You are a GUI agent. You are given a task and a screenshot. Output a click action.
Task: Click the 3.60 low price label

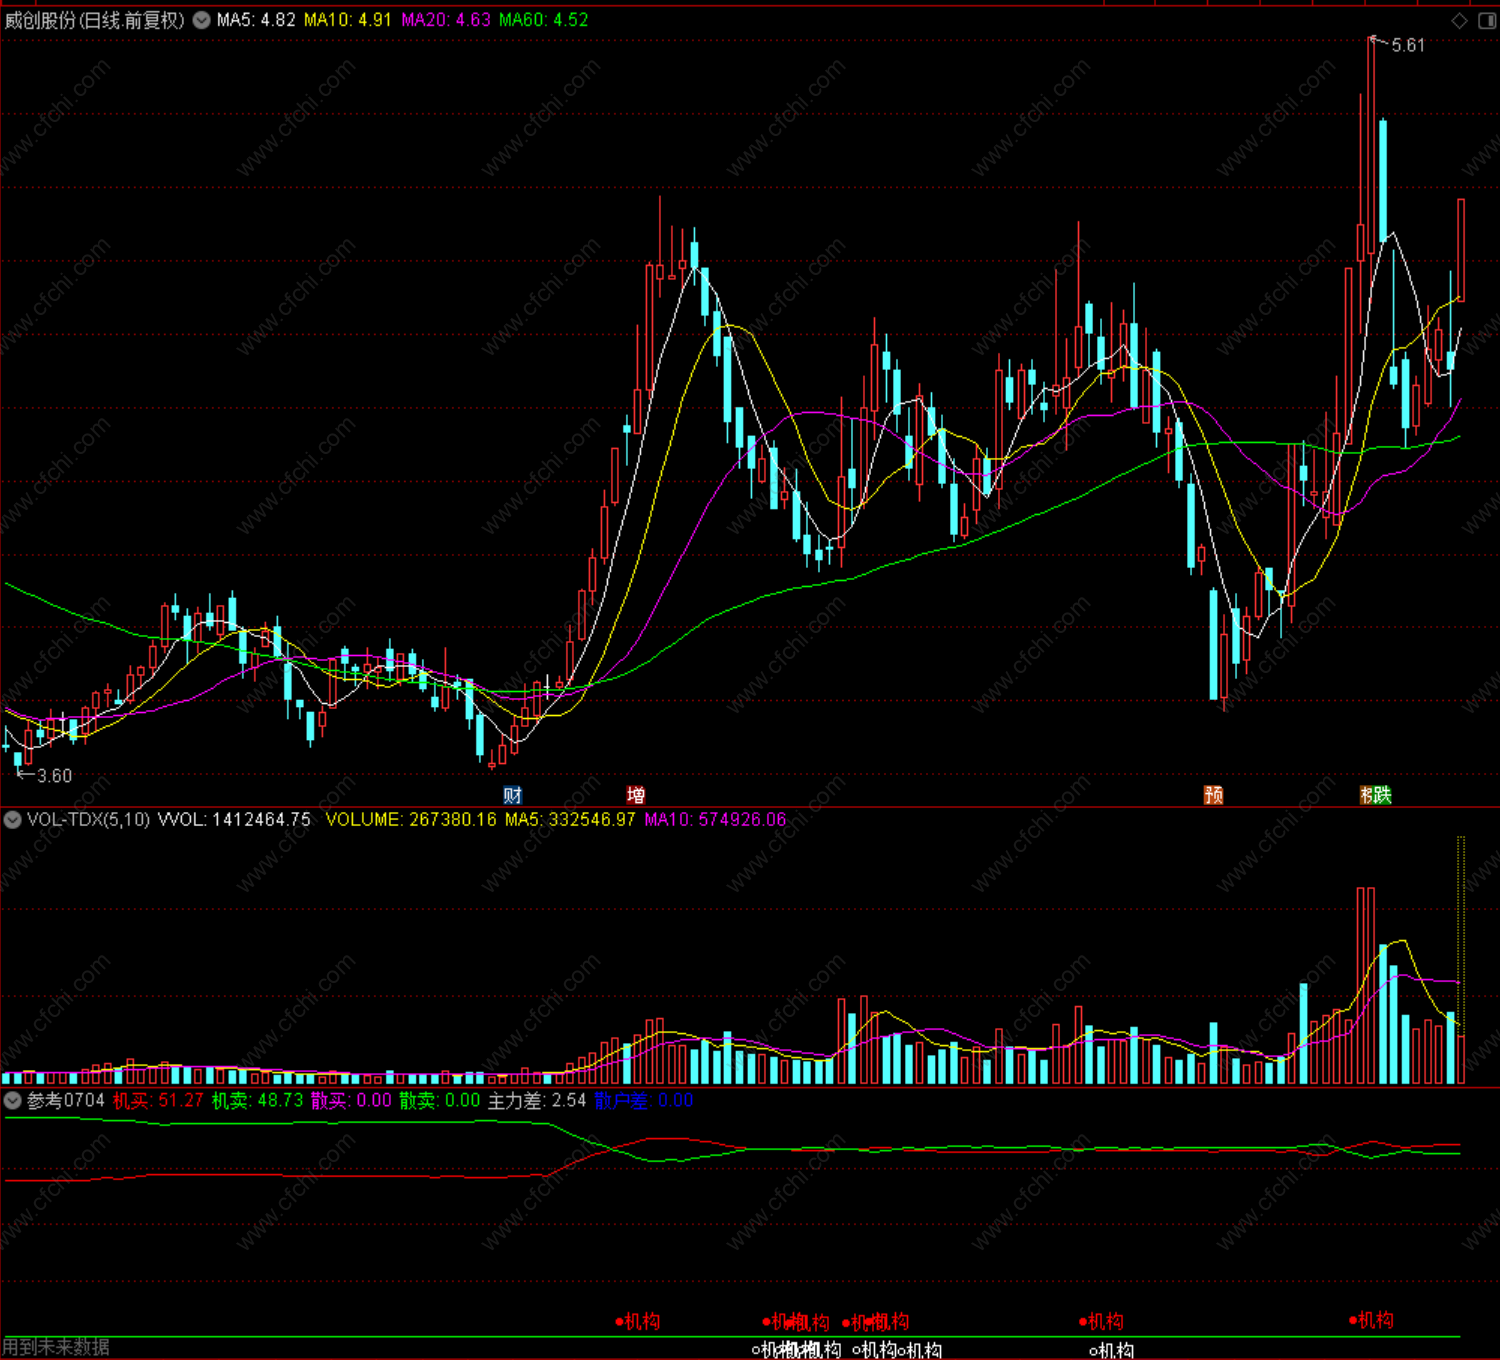[x=55, y=776]
